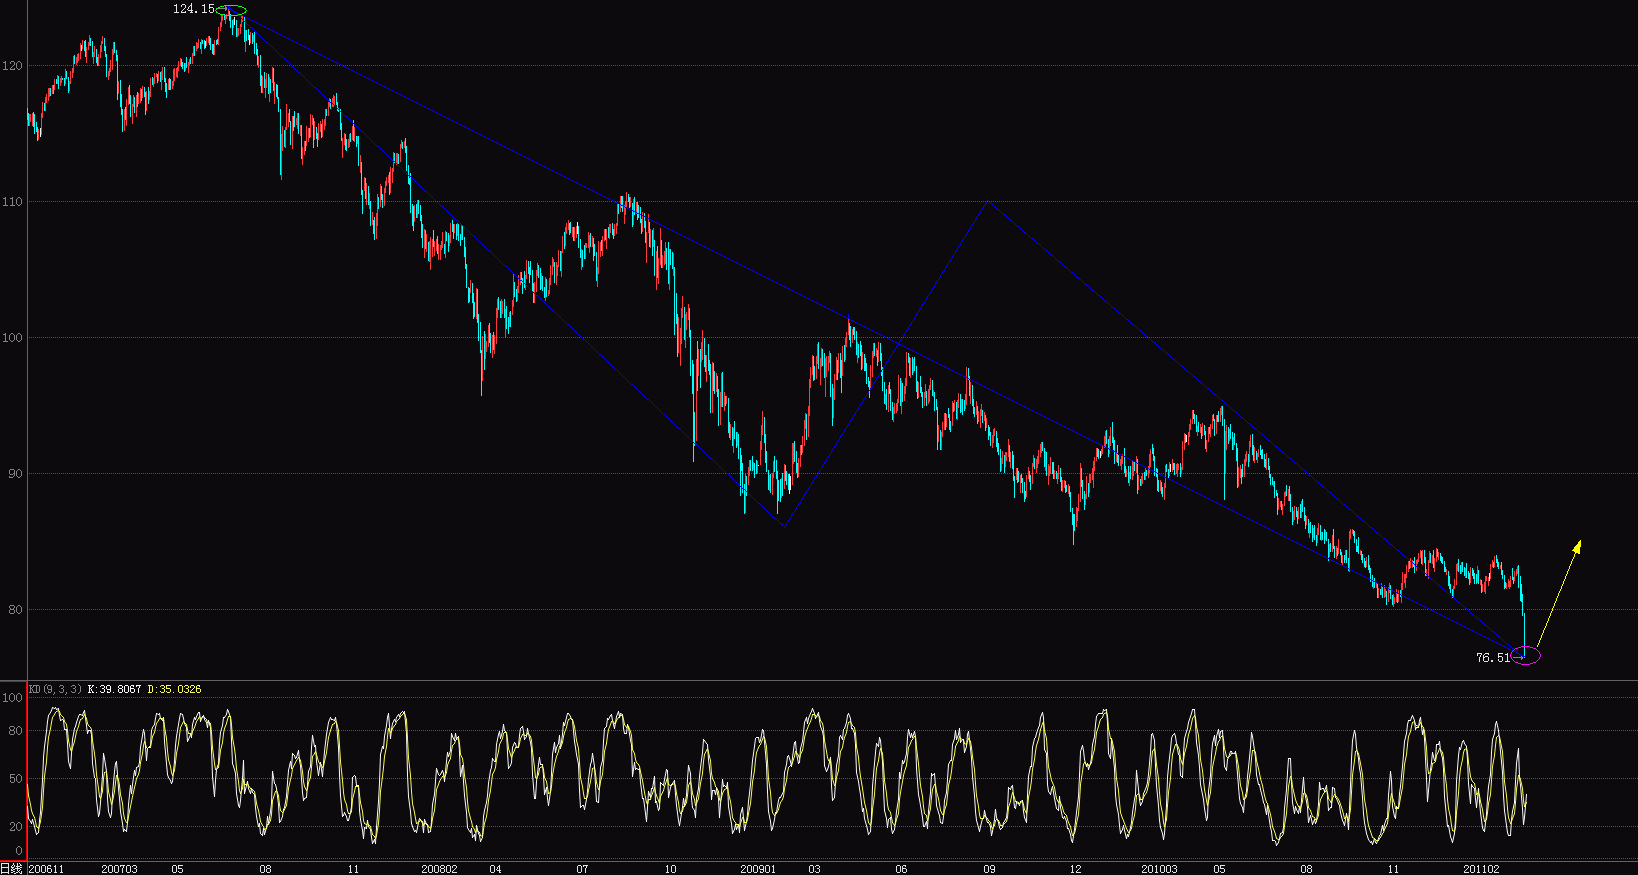This screenshot has width=1638, height=875.
Task: Click the 50 level on KD scale
Action: (x=15, y=779)
